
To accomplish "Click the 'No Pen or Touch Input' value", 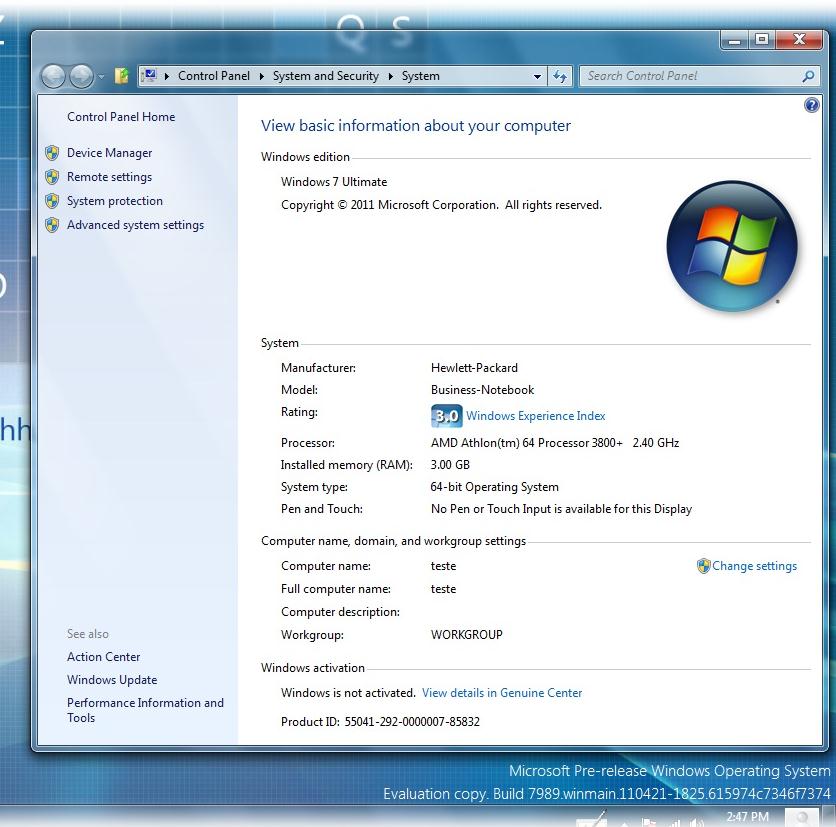I will tap(561, 509).
